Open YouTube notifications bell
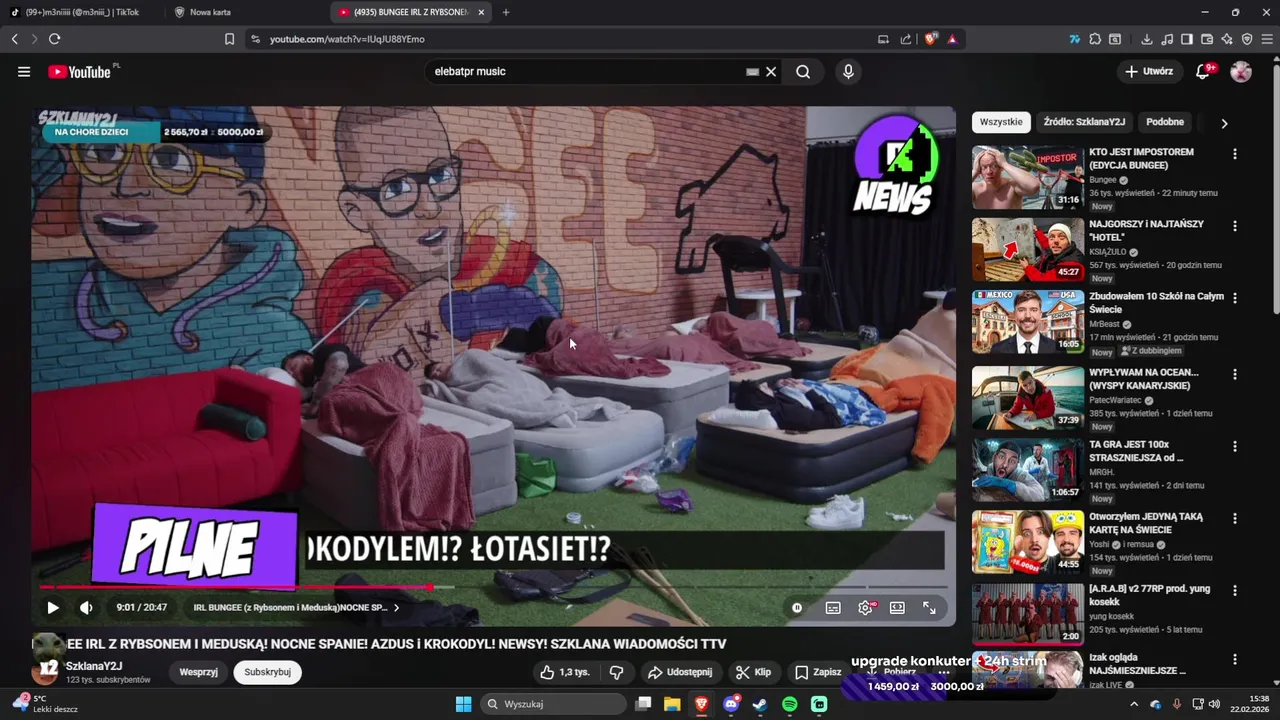Viewport: 1280px width, 720px height. pos(1203,72)
